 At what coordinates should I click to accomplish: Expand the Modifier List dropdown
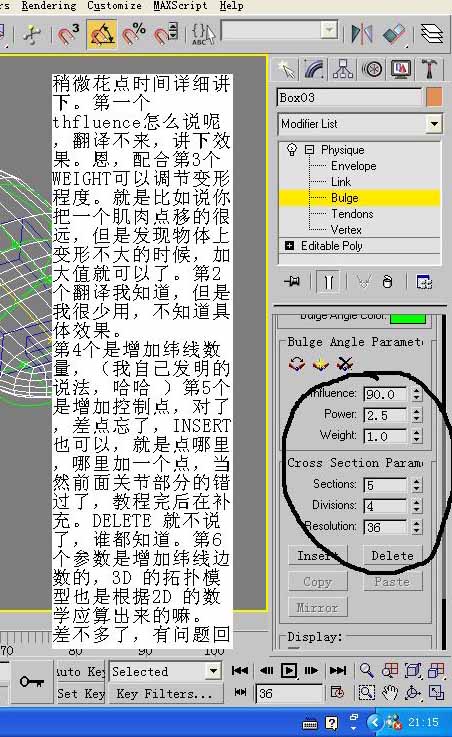[x=434, y=124]
